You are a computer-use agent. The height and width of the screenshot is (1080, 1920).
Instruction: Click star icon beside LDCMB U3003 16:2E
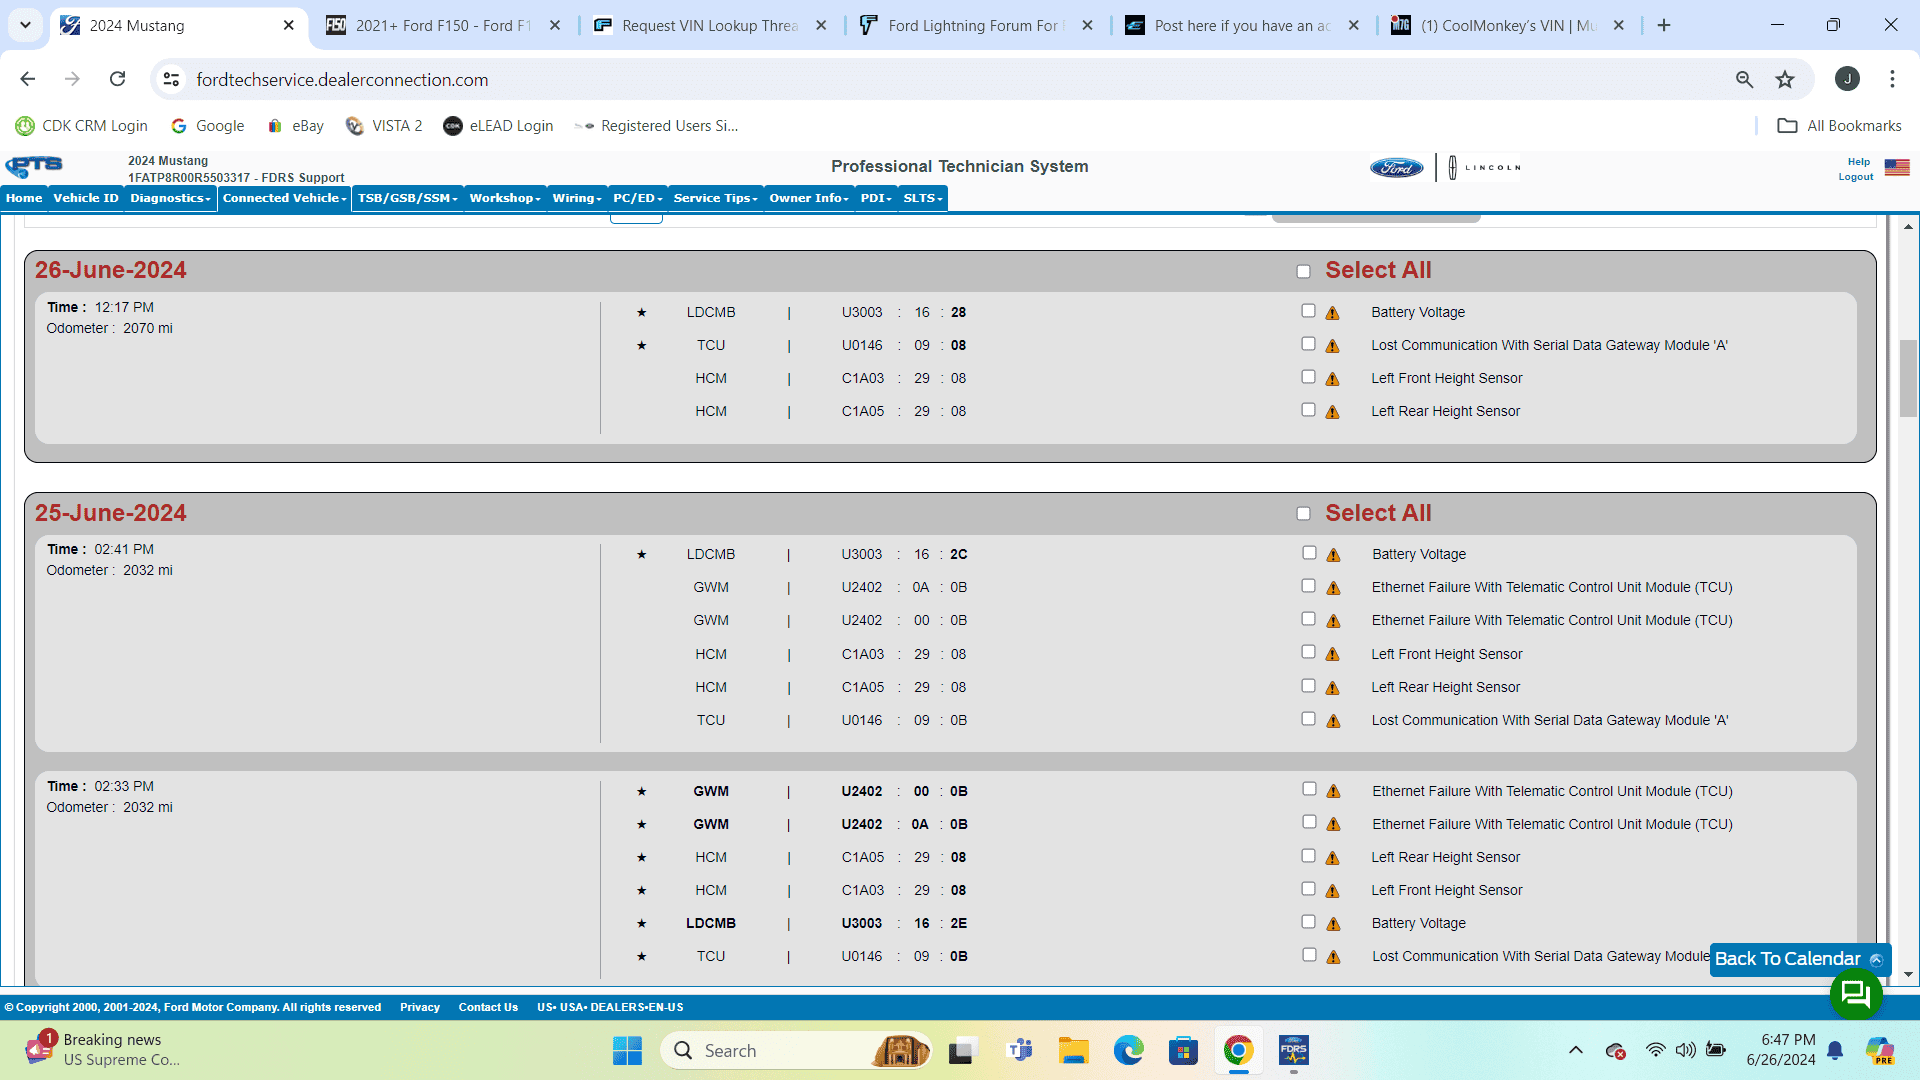tap(642, 924)
